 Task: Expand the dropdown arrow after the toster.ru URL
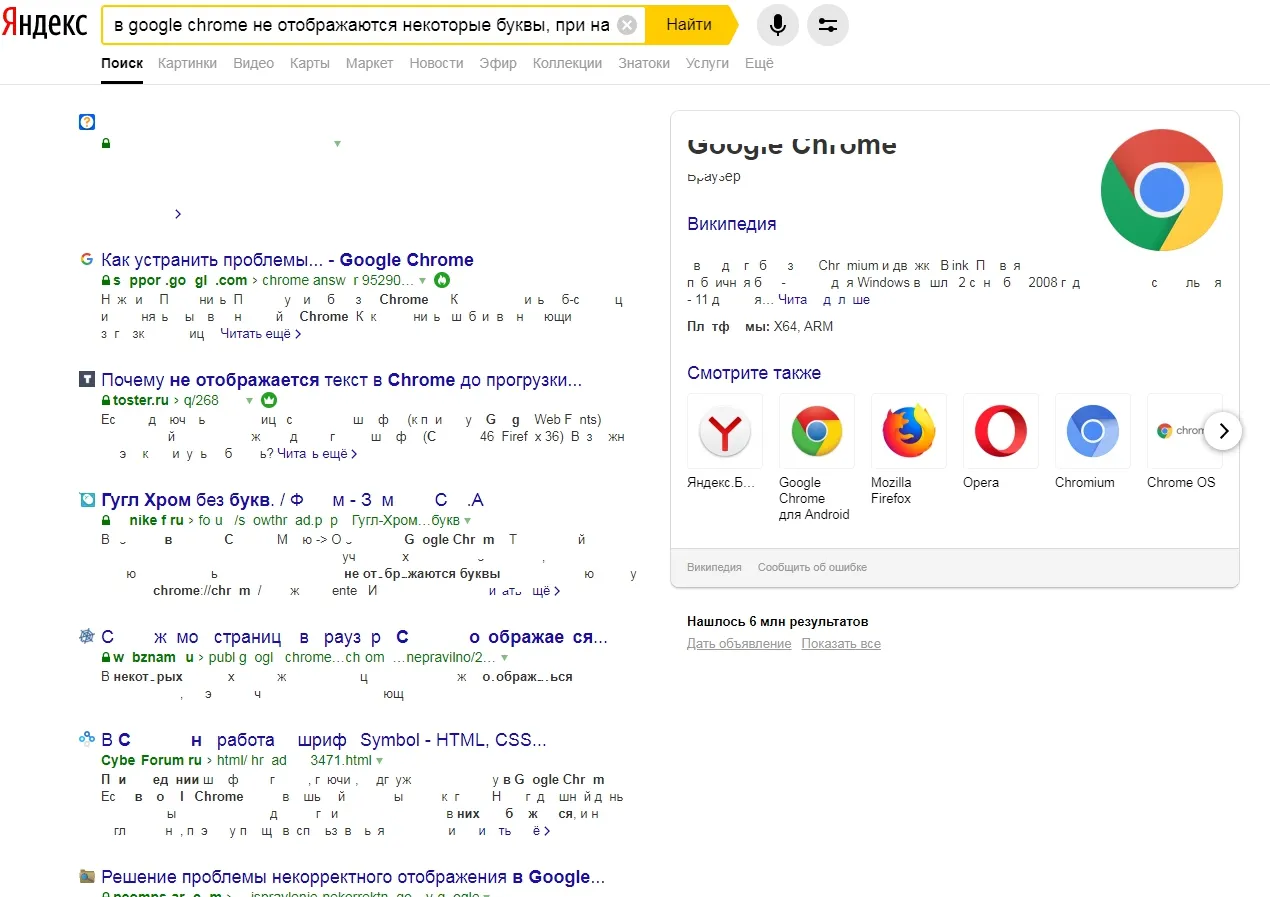coord(249,401)
